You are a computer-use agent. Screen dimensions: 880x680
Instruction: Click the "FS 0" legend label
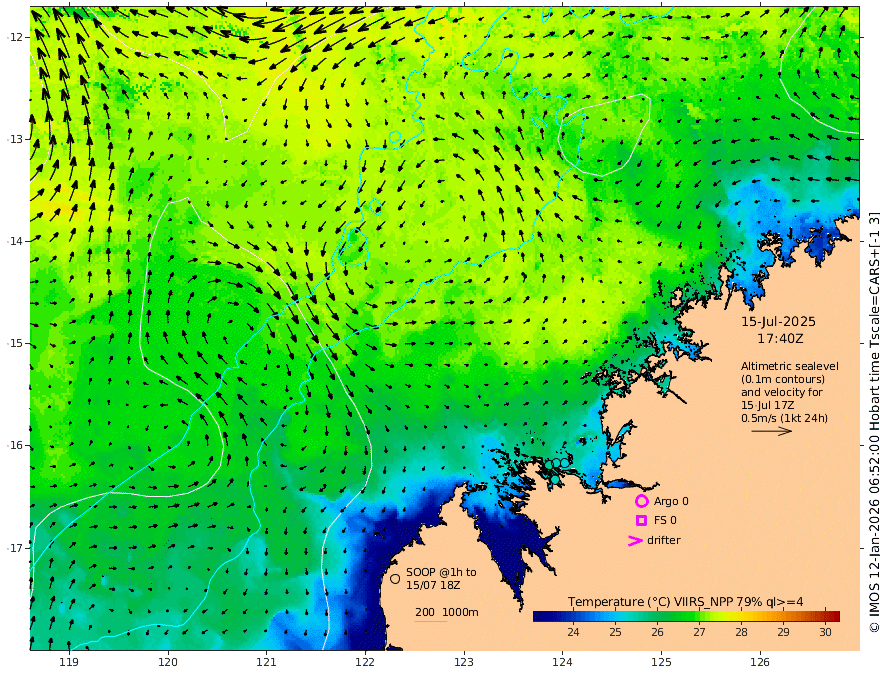665,521
